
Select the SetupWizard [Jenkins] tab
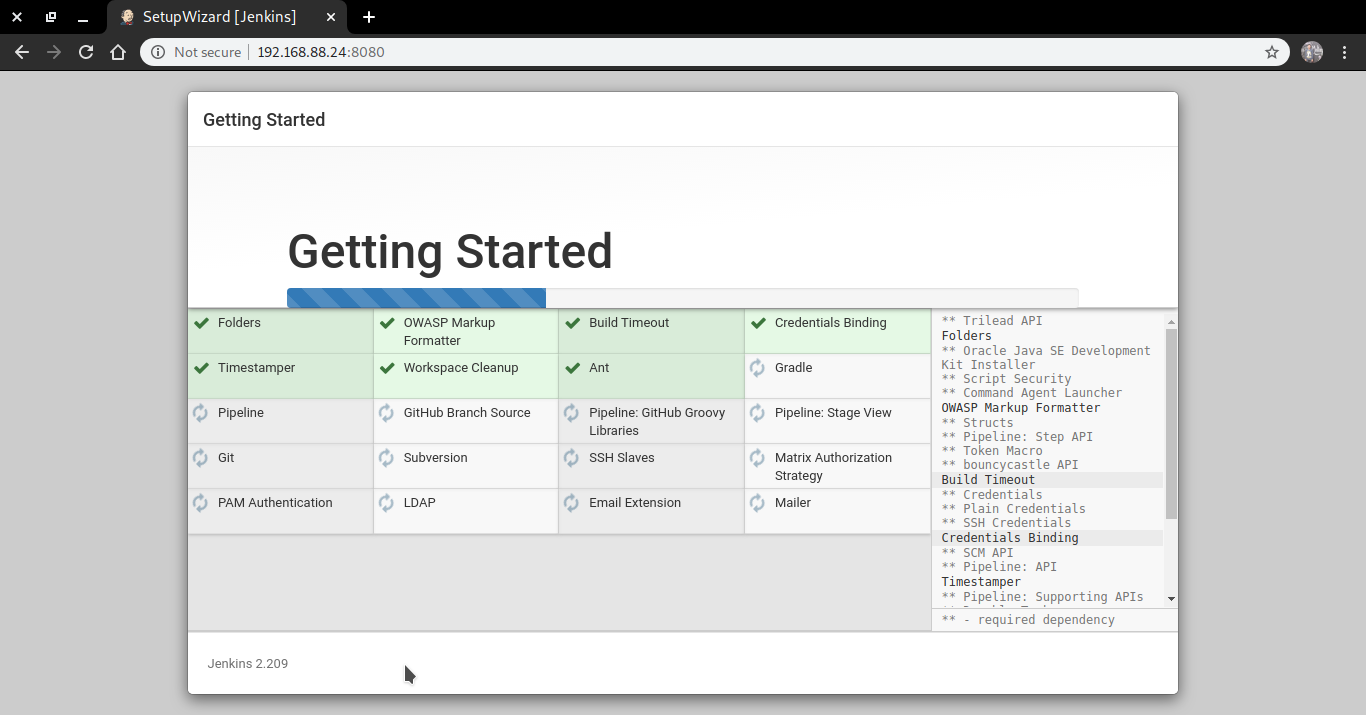click(228, 17)
